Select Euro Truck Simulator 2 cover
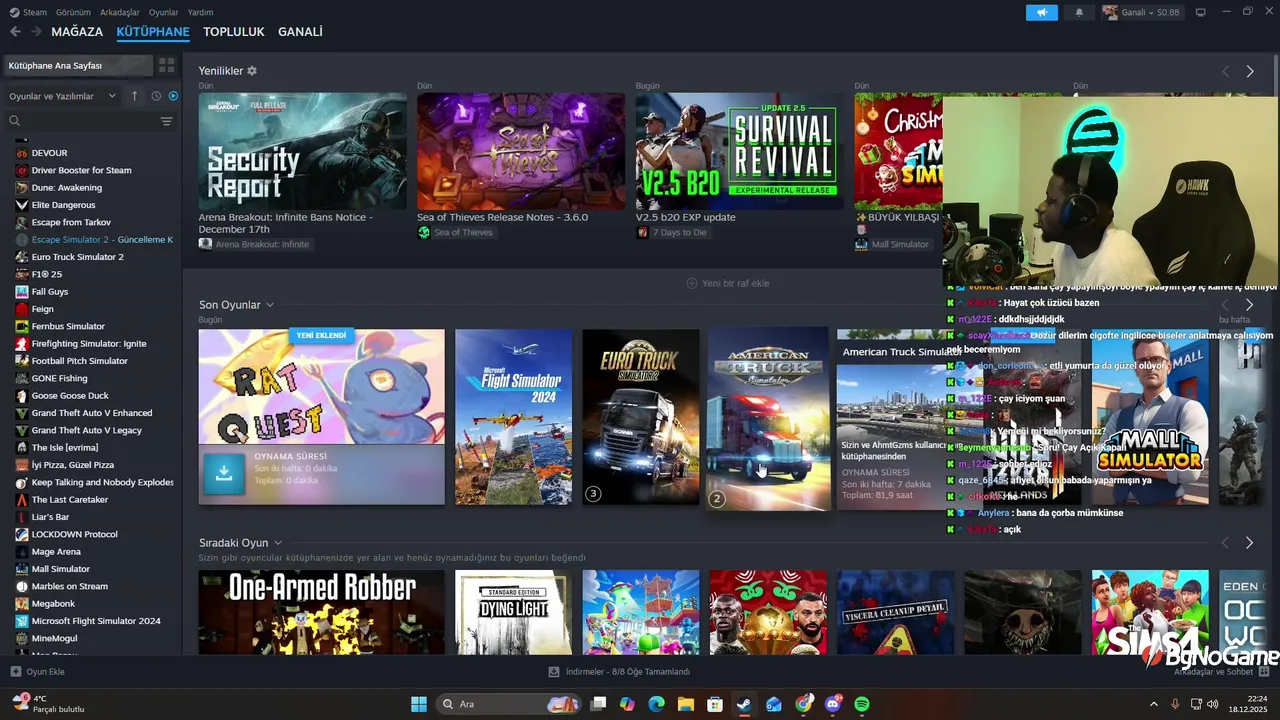 pyautogui.click(x=641, y=417)
